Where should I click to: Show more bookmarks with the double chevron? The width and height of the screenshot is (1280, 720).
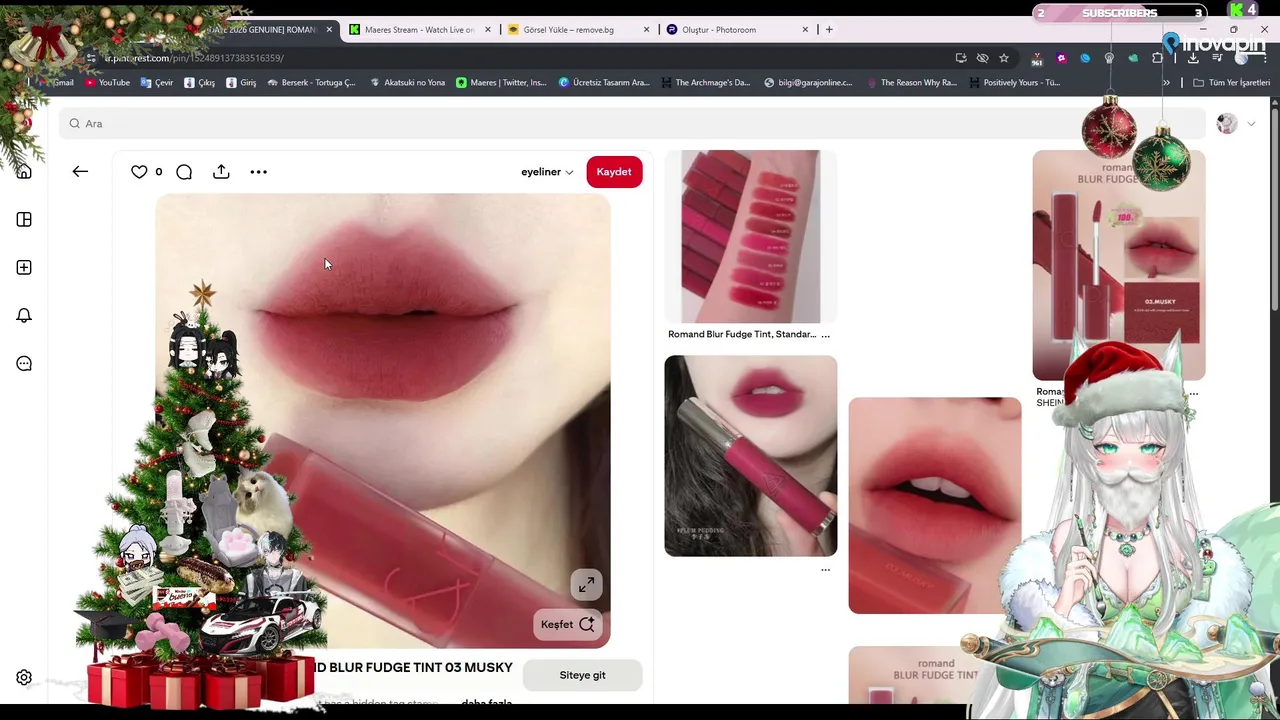[1166, 83]
